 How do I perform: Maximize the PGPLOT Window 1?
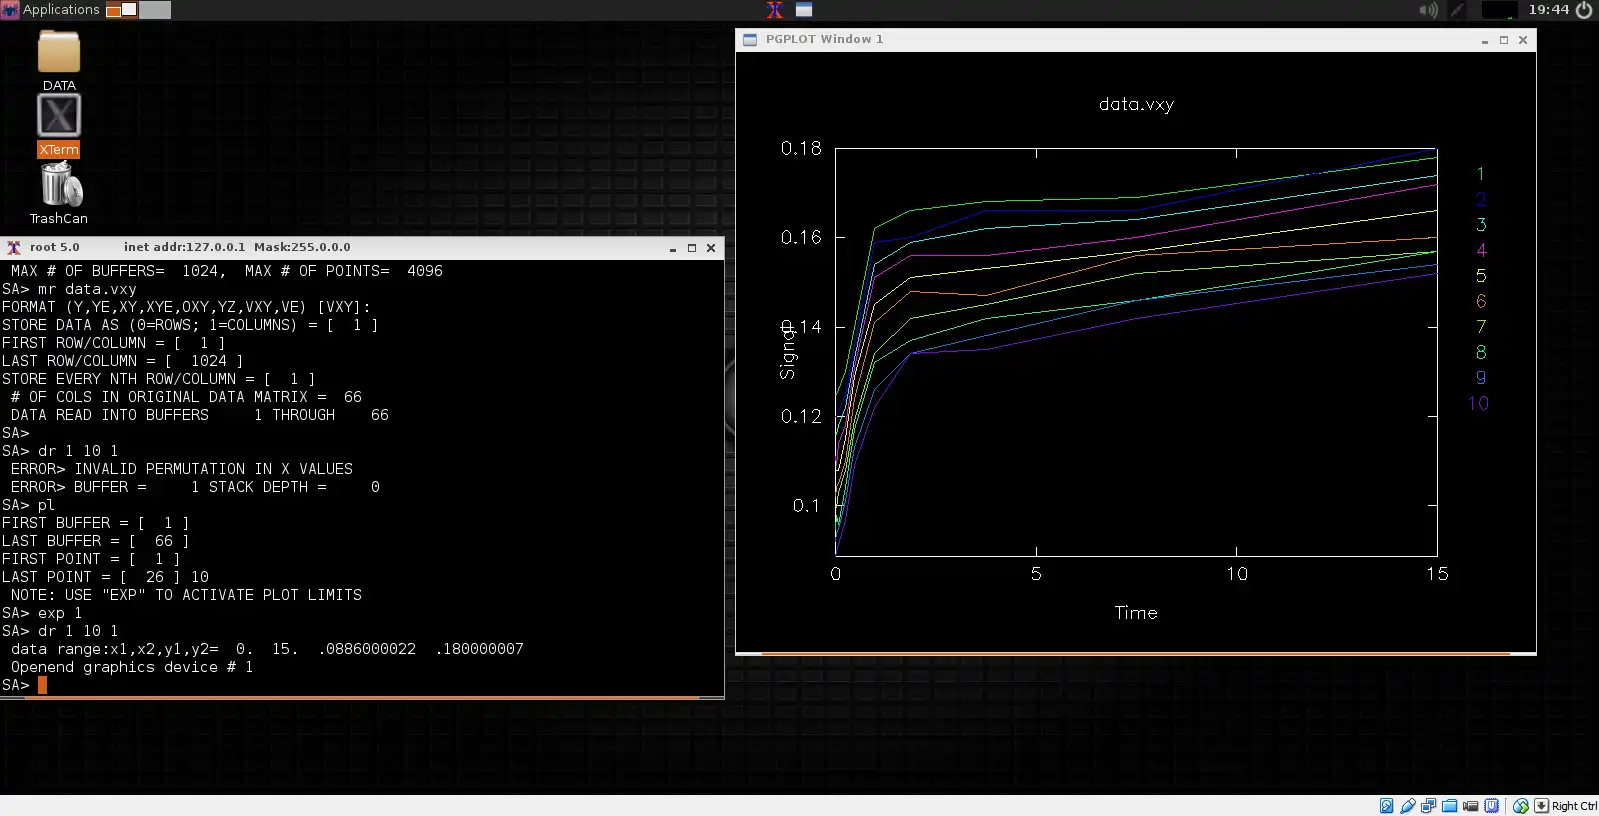coord(1503,40)
